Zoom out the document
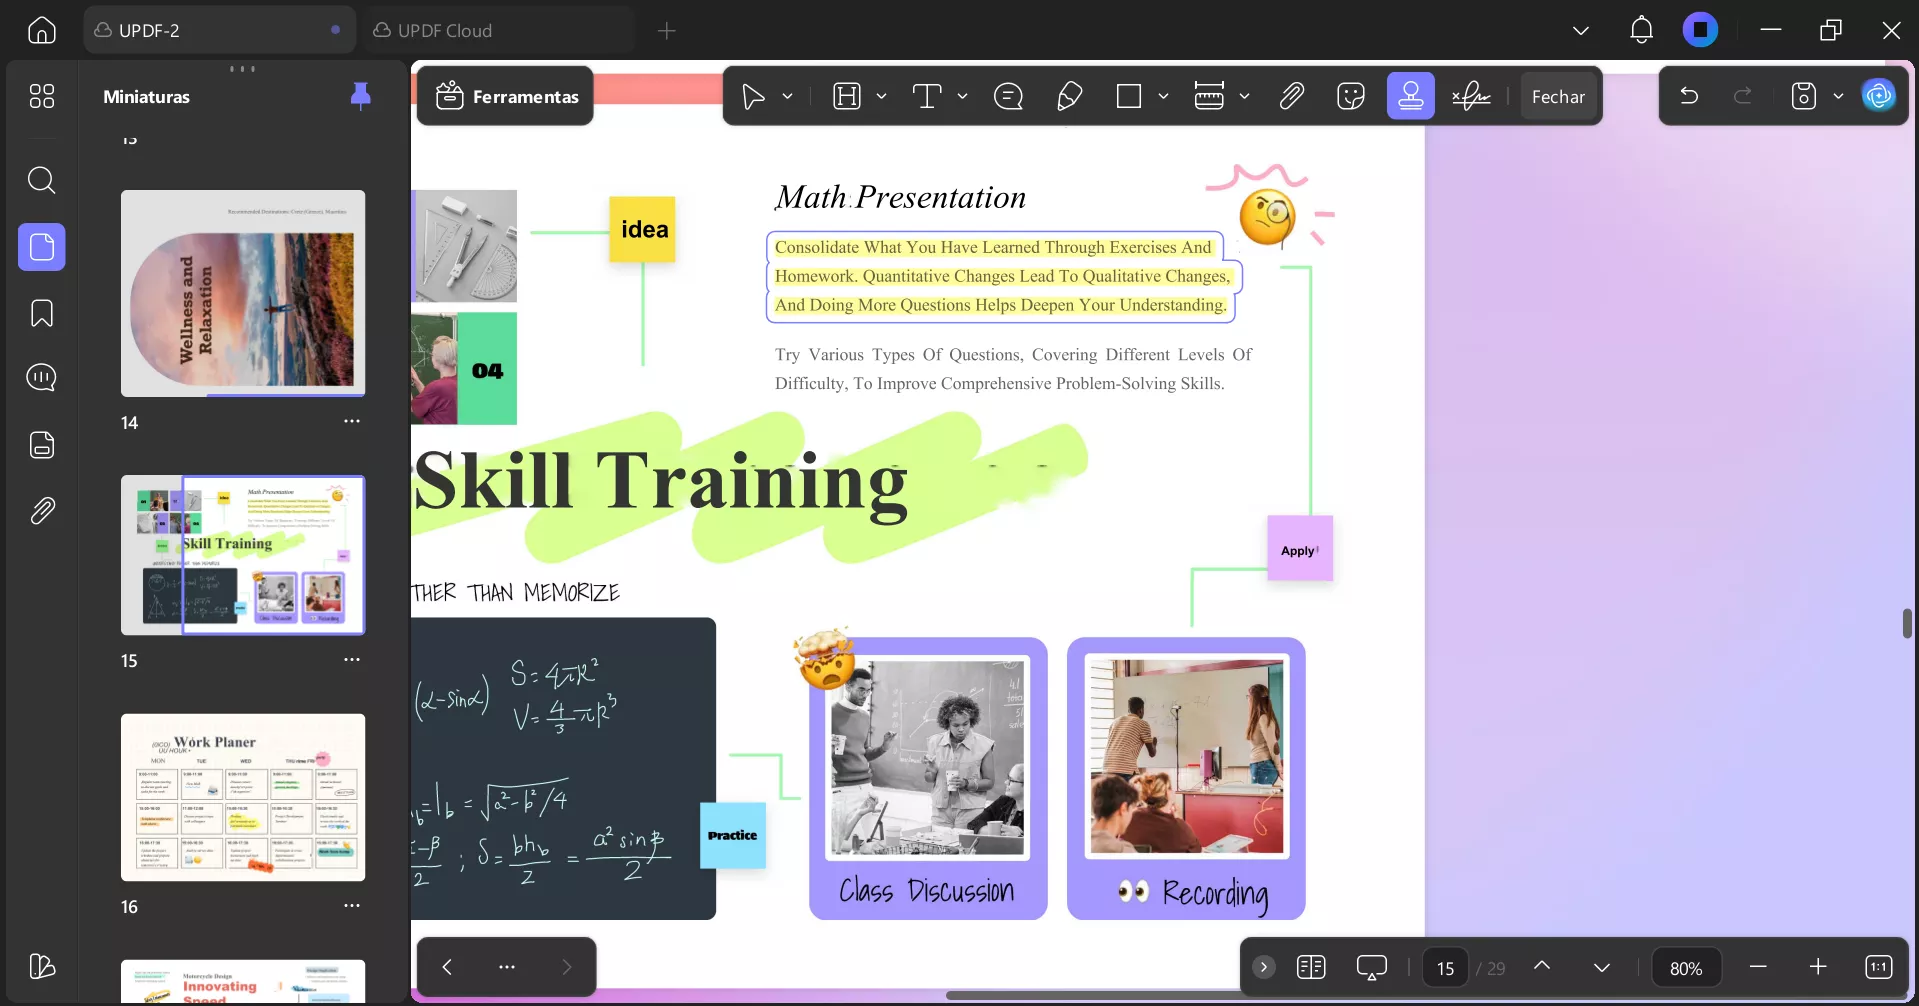1919x1006 pixels. [x=1758, y=967]
